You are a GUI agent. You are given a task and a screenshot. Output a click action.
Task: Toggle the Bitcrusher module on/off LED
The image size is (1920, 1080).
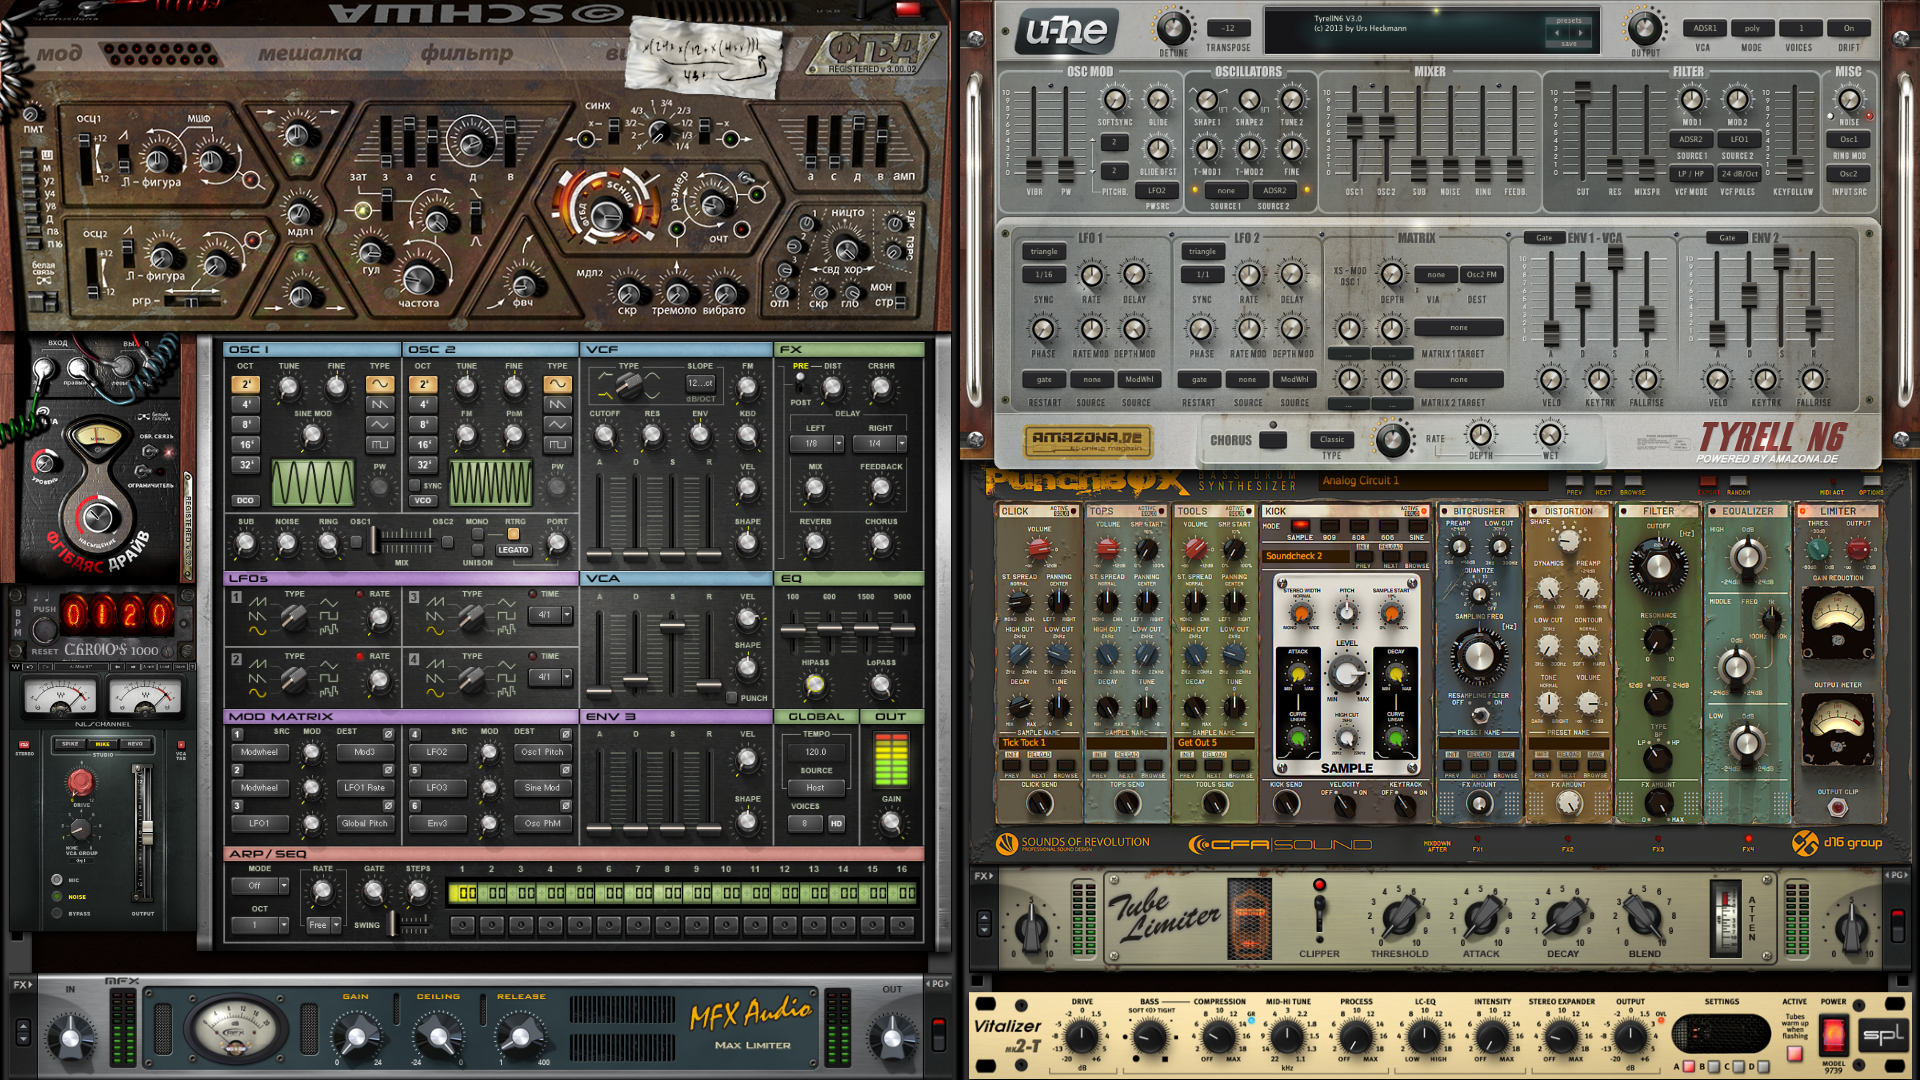tap(1446, 511)
